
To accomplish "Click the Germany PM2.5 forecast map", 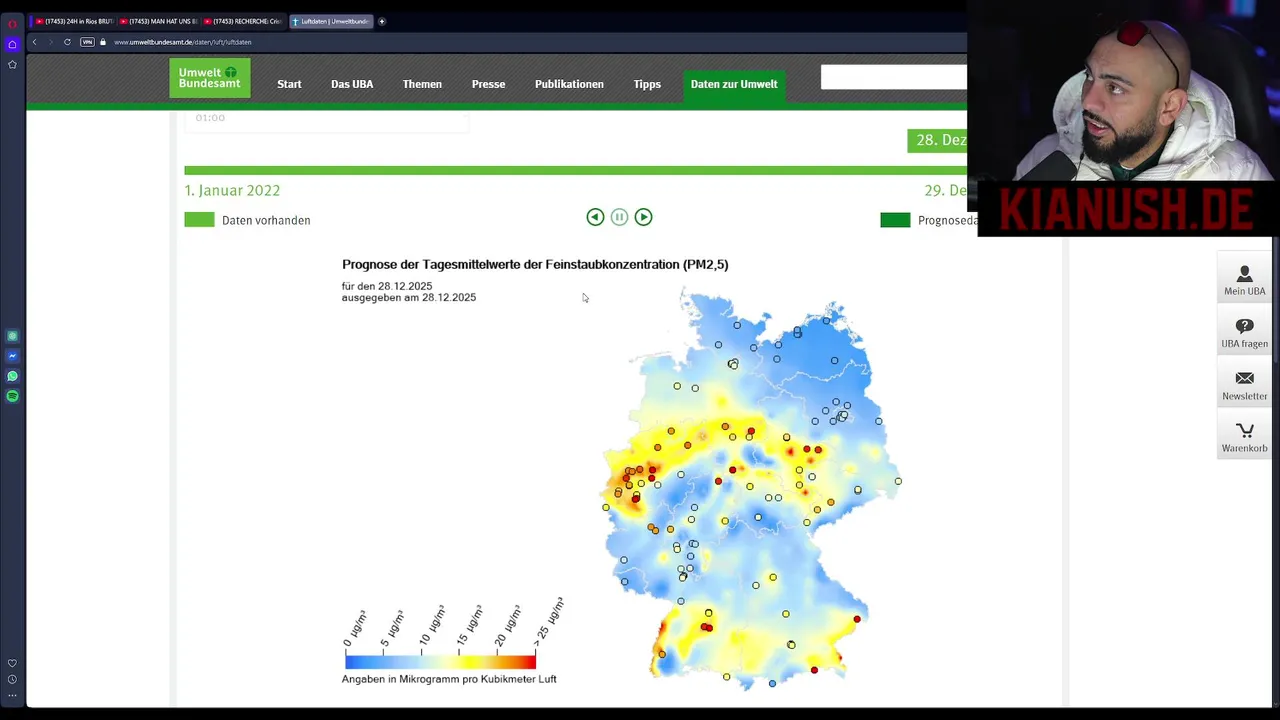I will [x=750, y=488].
